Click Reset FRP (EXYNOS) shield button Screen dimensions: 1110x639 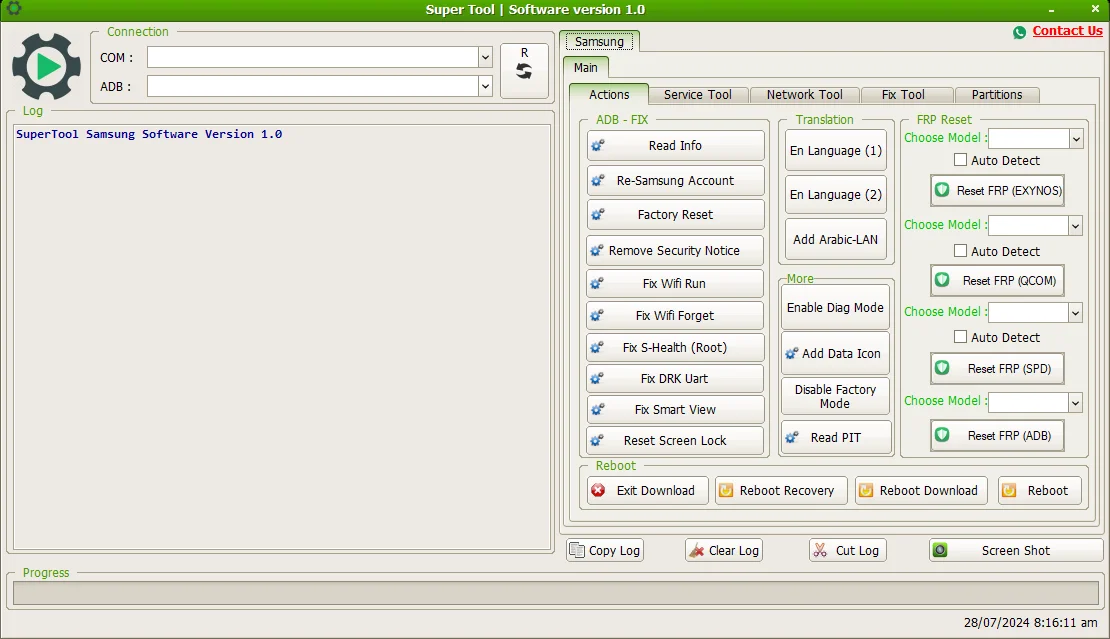(x=997, y=190)
